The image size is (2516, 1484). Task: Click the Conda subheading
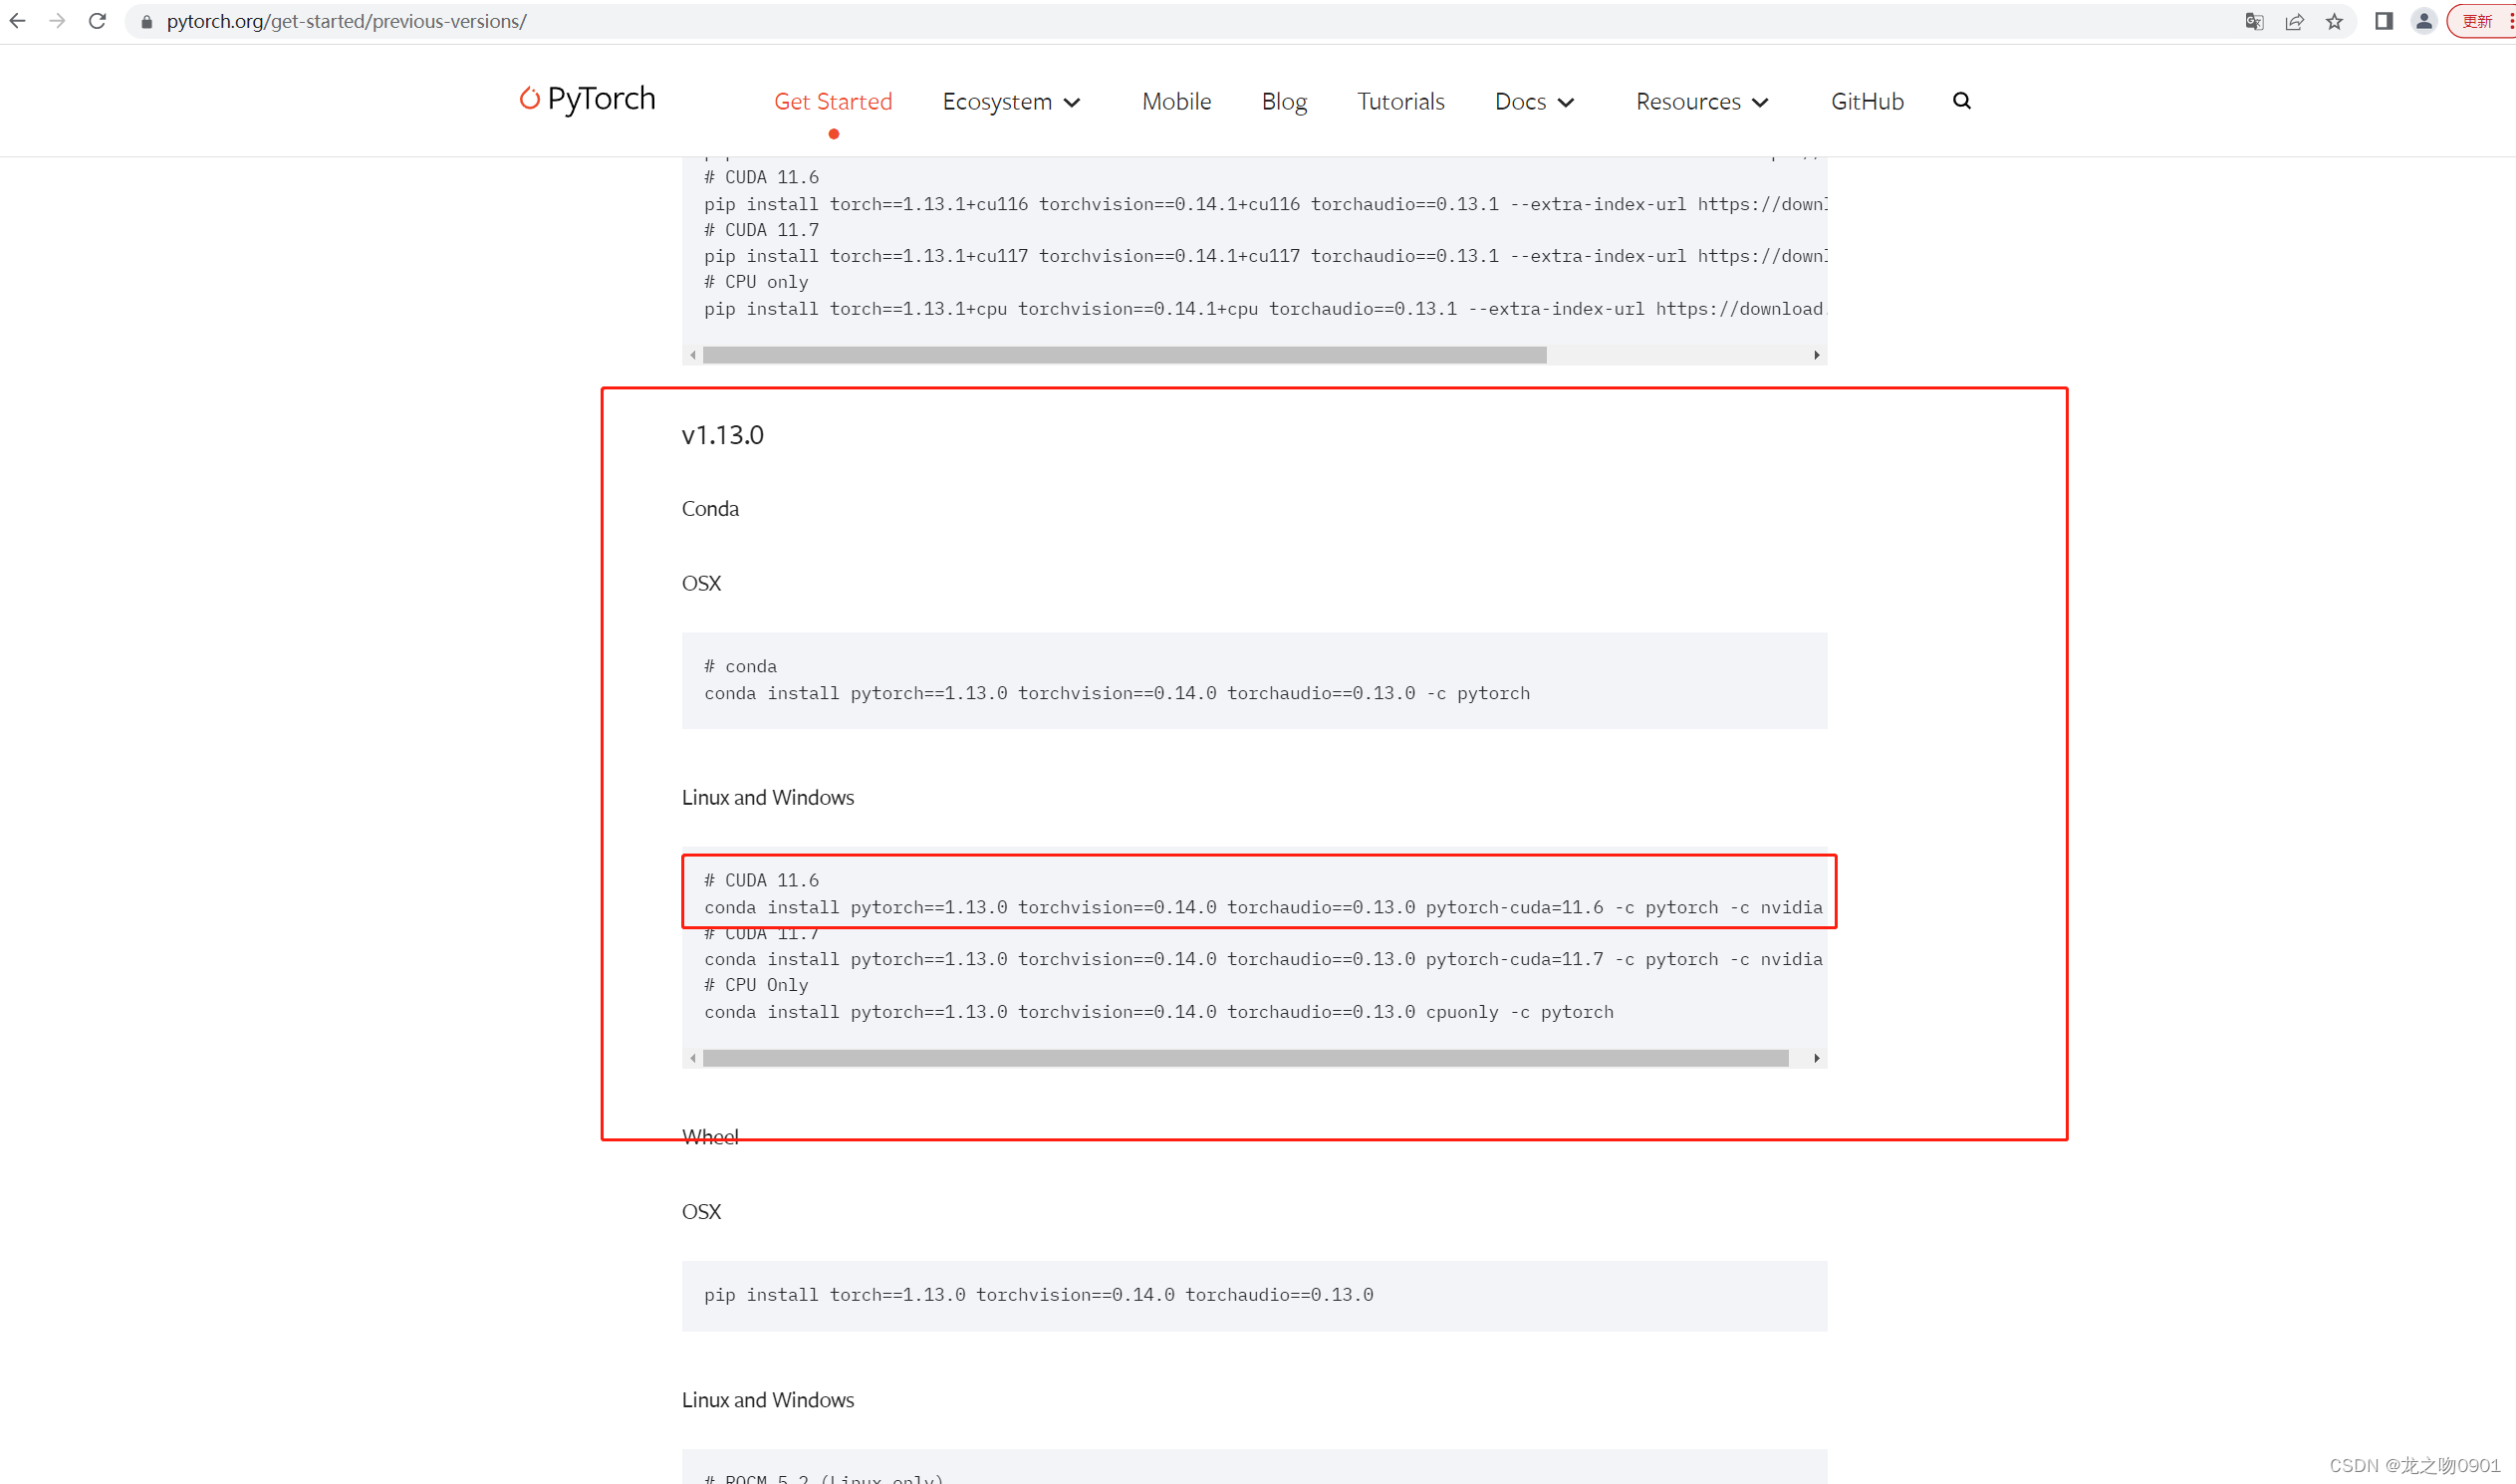[710, 509]
